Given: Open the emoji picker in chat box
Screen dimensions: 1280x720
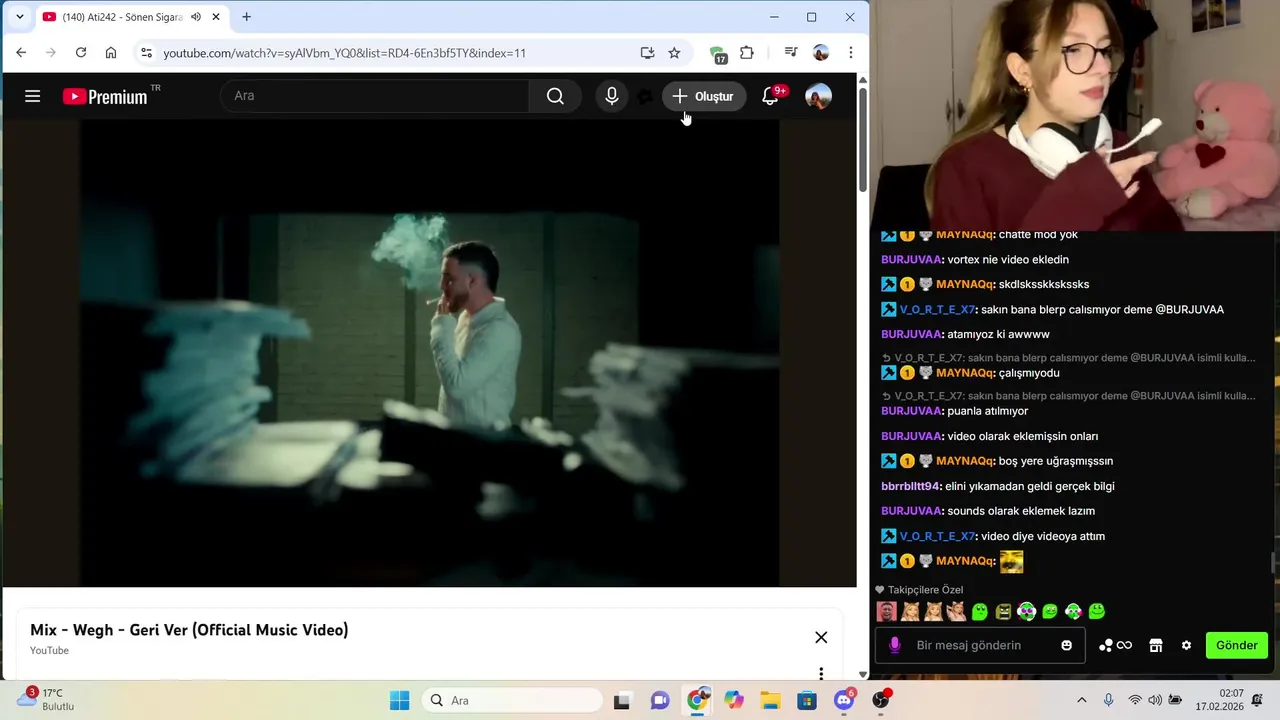Looking at the screenshot, I should 1067,645.
